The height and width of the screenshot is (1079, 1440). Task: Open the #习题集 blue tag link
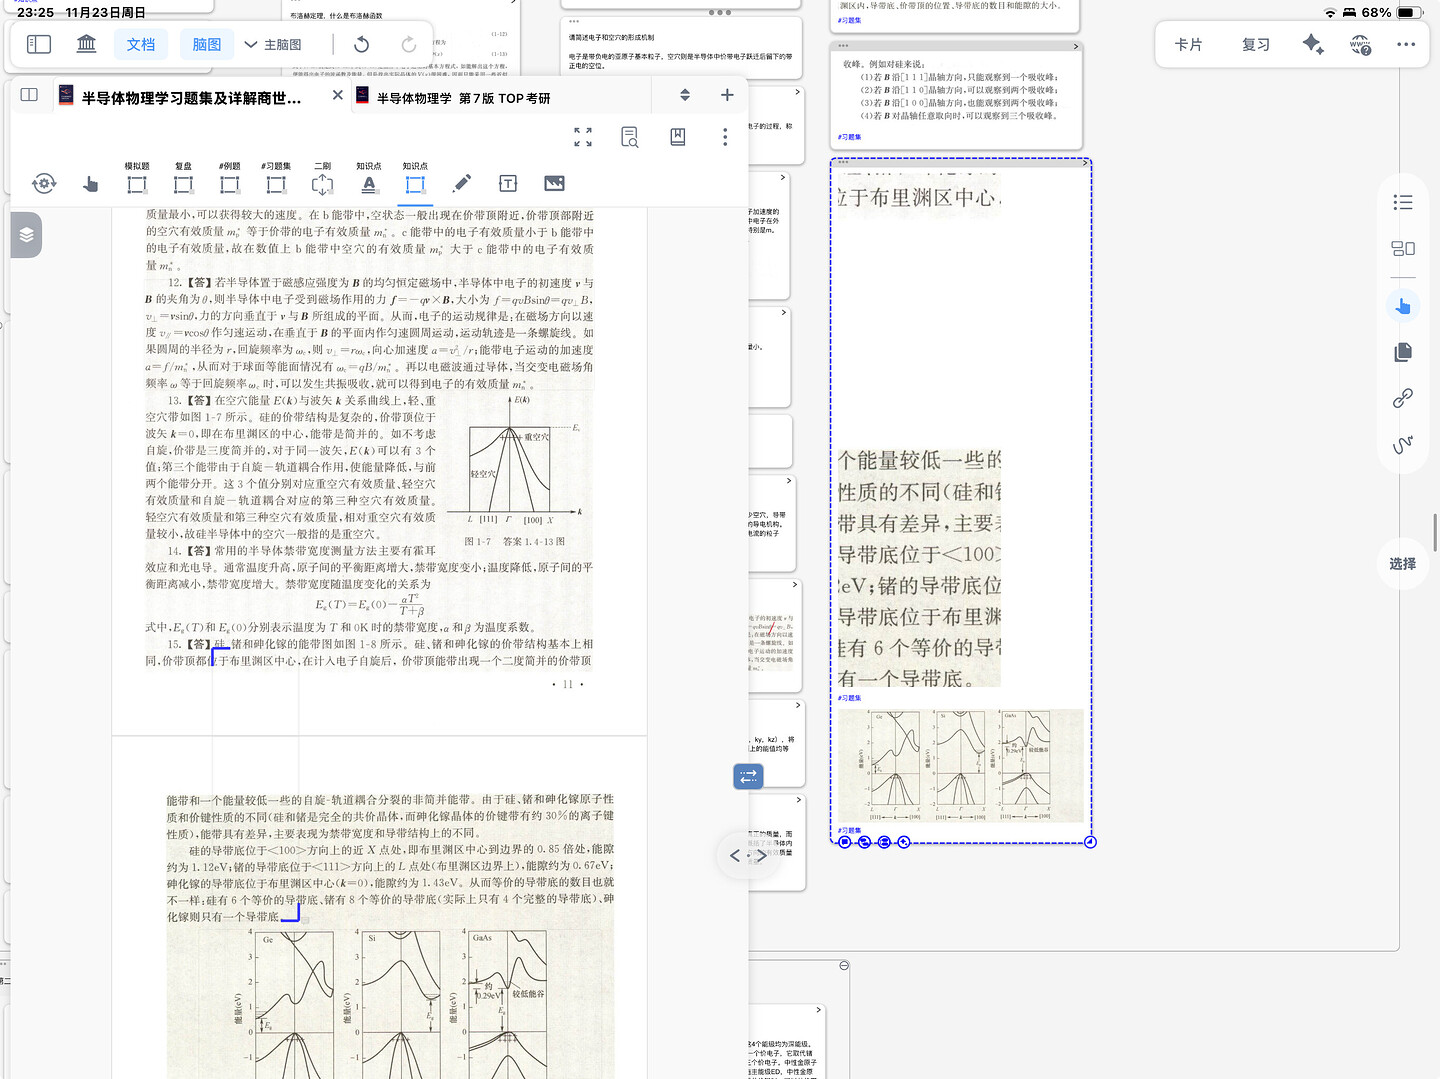coord(849,136)
